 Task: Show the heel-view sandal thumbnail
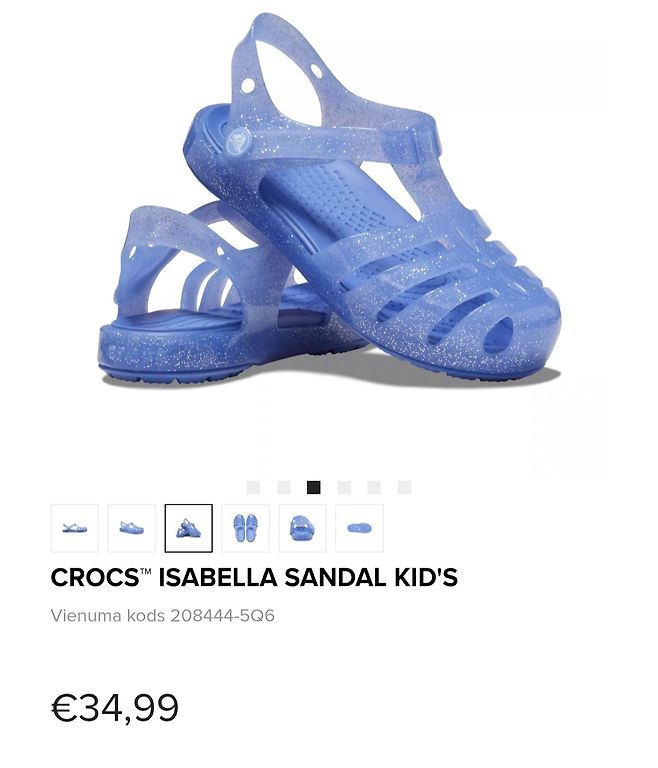pyautogui.click(x=302, y=528)
